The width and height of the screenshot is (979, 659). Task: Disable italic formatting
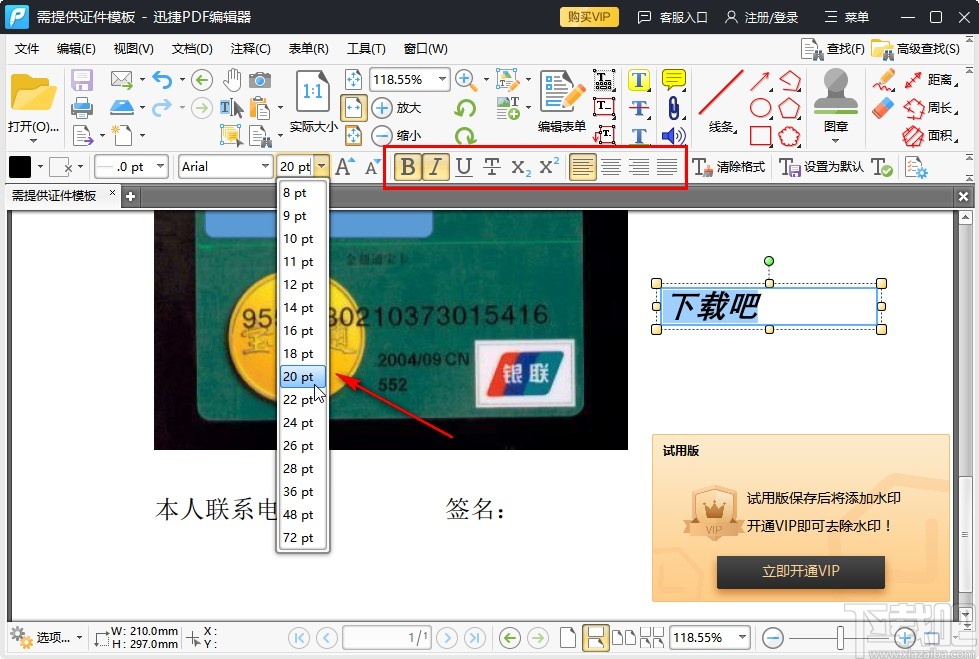point(434,166)
